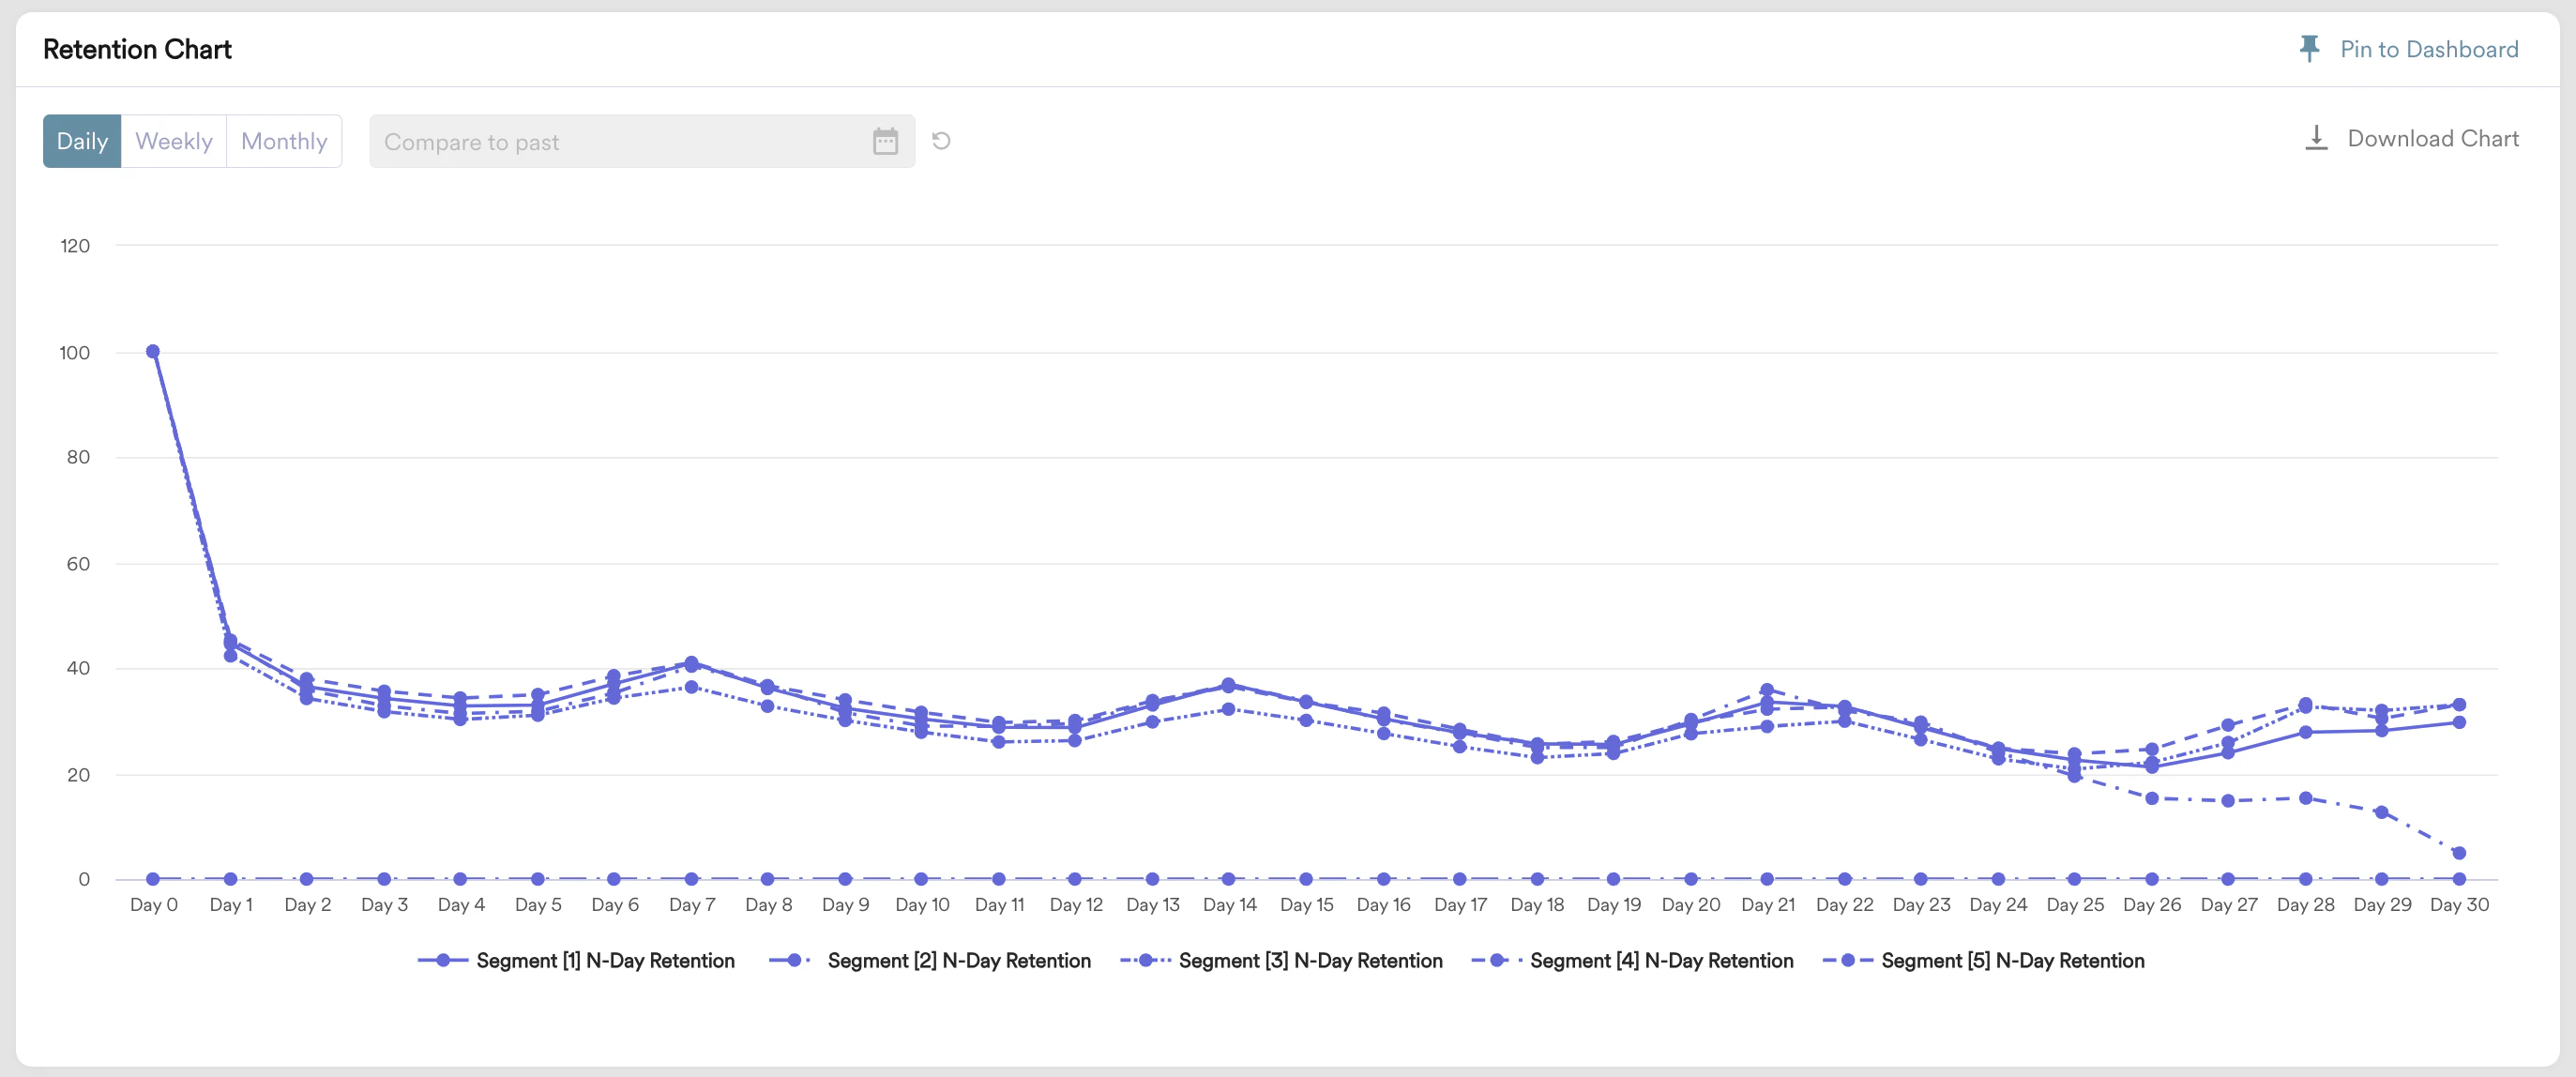Click Segment [3] legend line marker

(x=1146, y=960)
